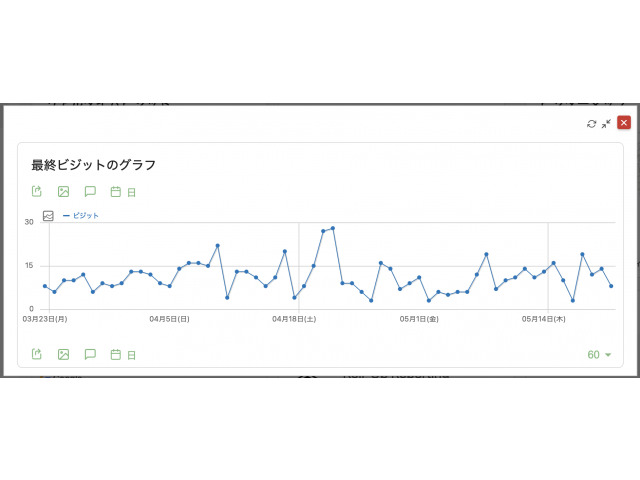Click the metrics picker icon beside legend
640x480 pixels.
[x=48, y=216]
